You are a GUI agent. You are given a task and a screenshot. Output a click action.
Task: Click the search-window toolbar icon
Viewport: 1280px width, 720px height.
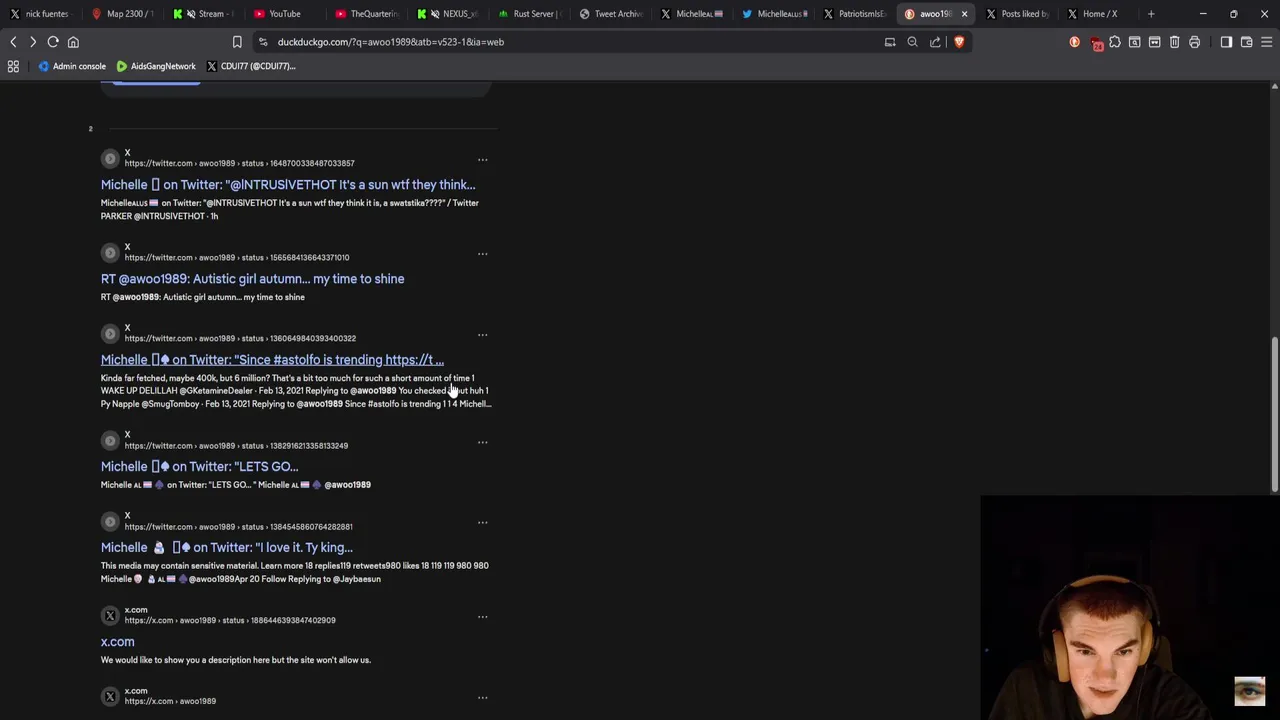click(1135, 42)
